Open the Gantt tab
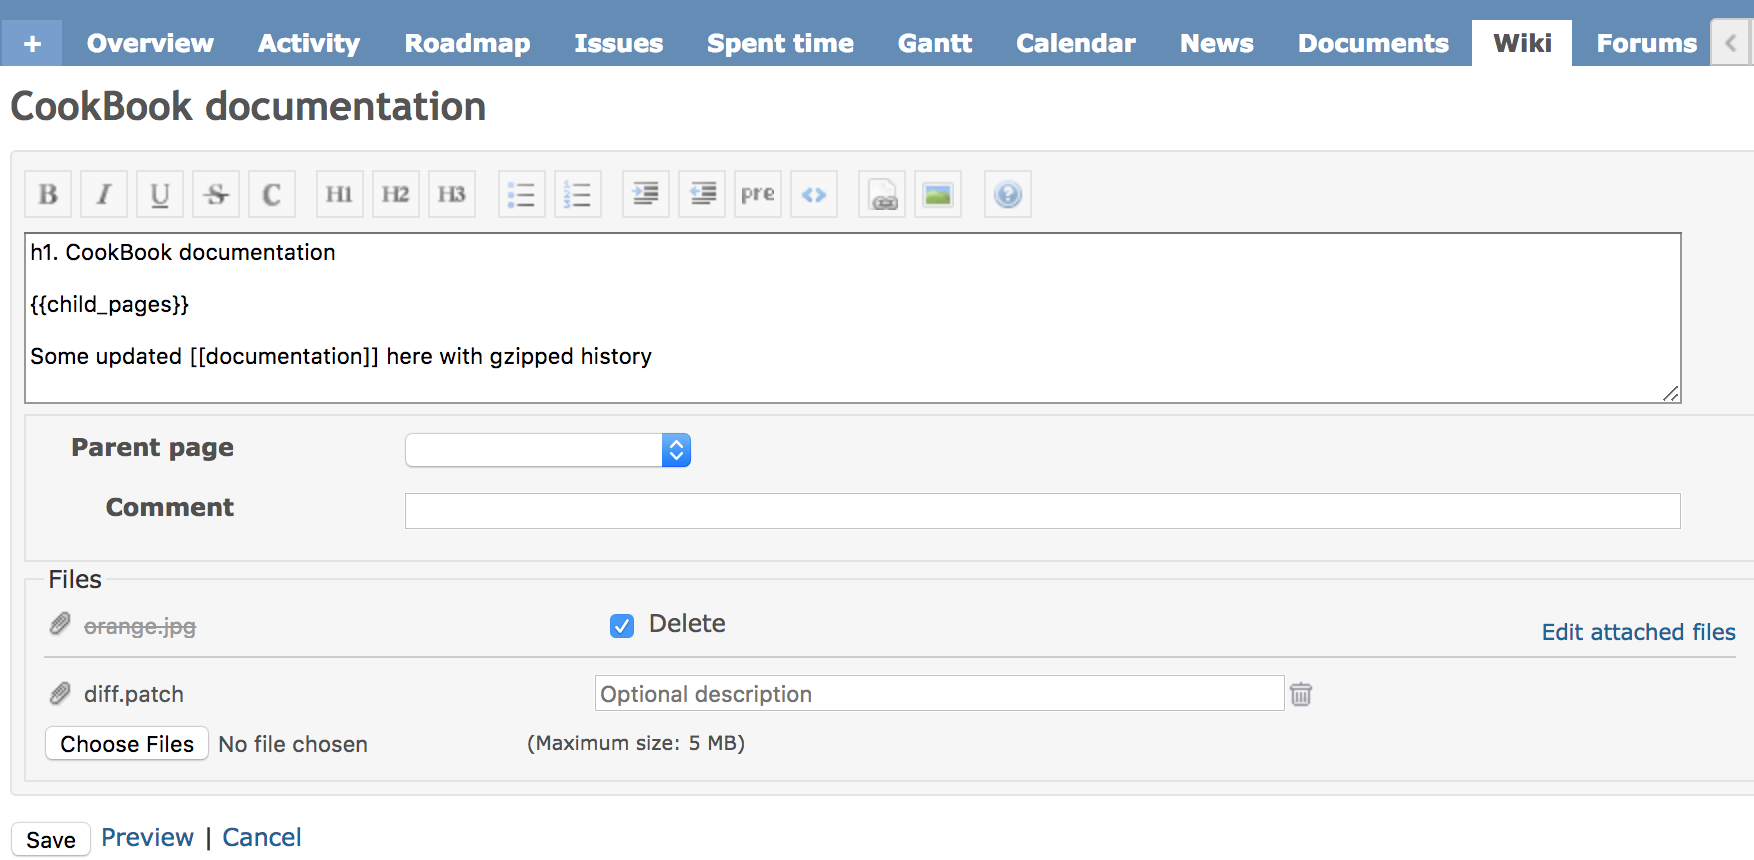Image resolution: width=1754 pixels, height=860 pixels. [934, 44]
